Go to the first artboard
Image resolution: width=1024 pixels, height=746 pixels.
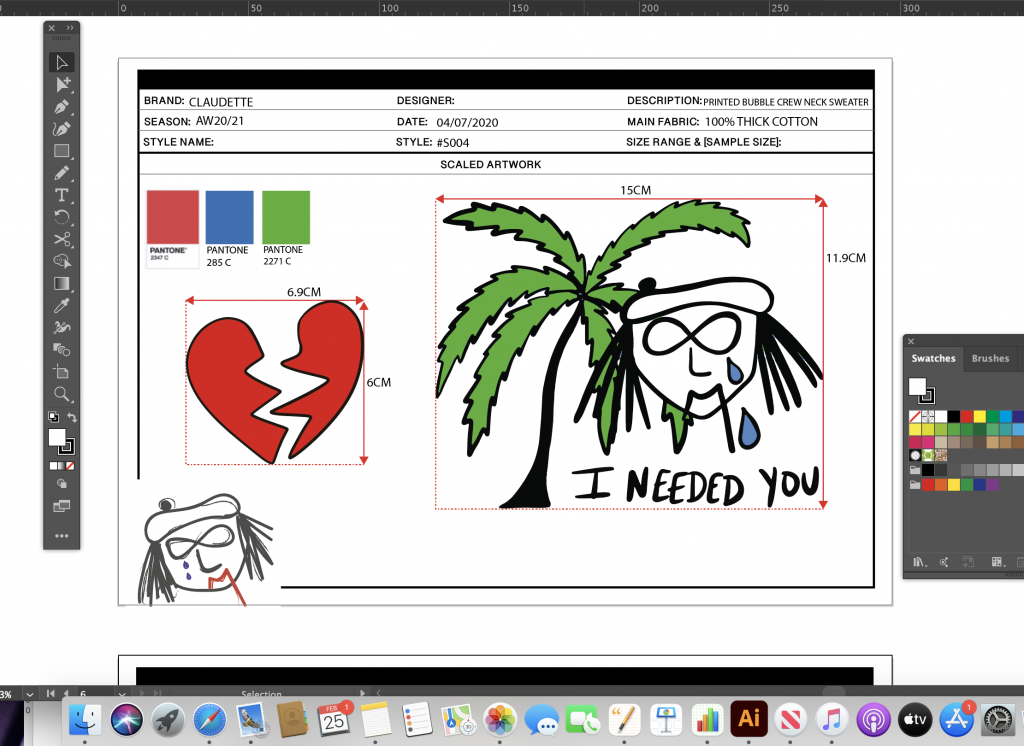coord(50,693)
